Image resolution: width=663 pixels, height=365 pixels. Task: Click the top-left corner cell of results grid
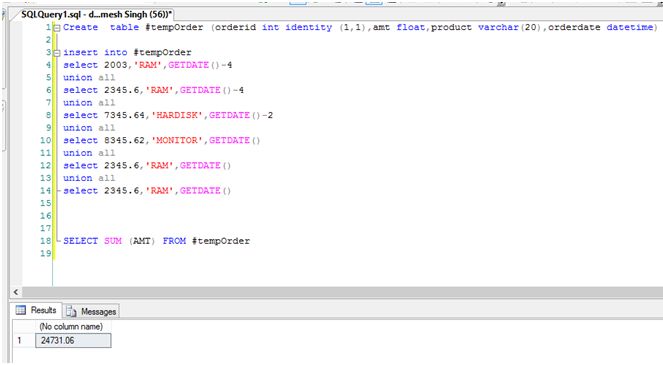pos(23,327)
